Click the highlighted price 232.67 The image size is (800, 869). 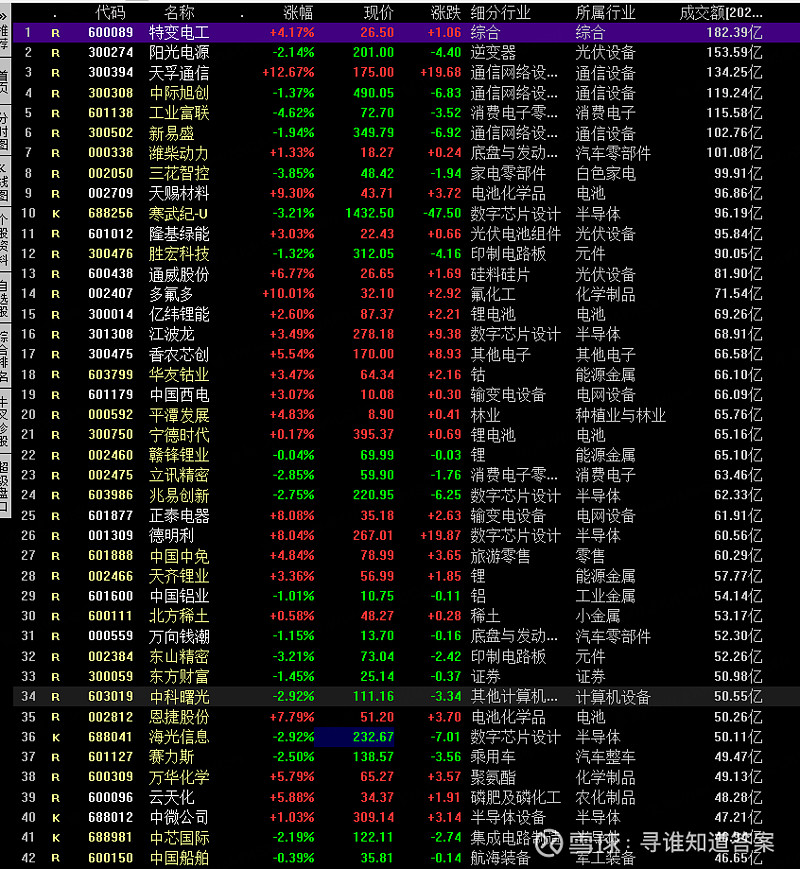pyautogui.click(x=373, y=737)
